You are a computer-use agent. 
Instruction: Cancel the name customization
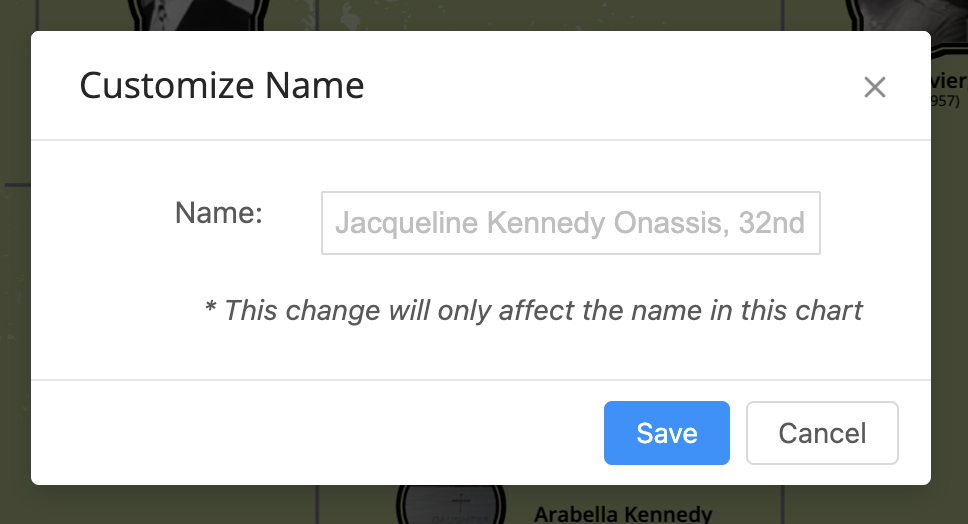[x=822, y=433]
